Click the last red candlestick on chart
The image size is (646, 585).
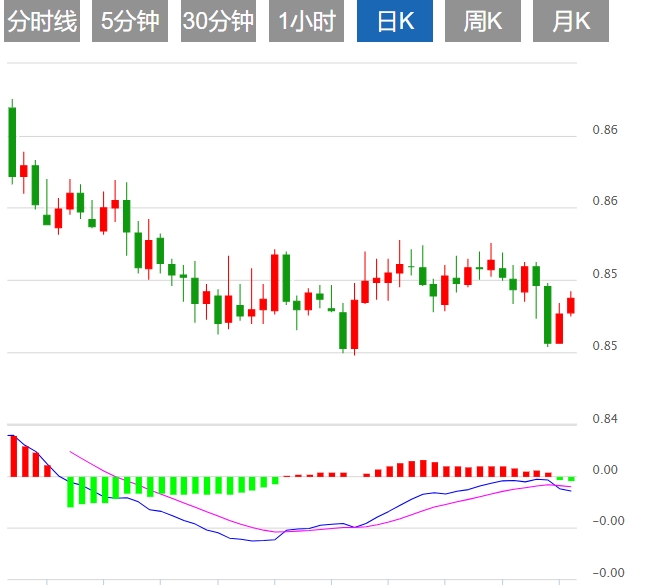[571, 306]
